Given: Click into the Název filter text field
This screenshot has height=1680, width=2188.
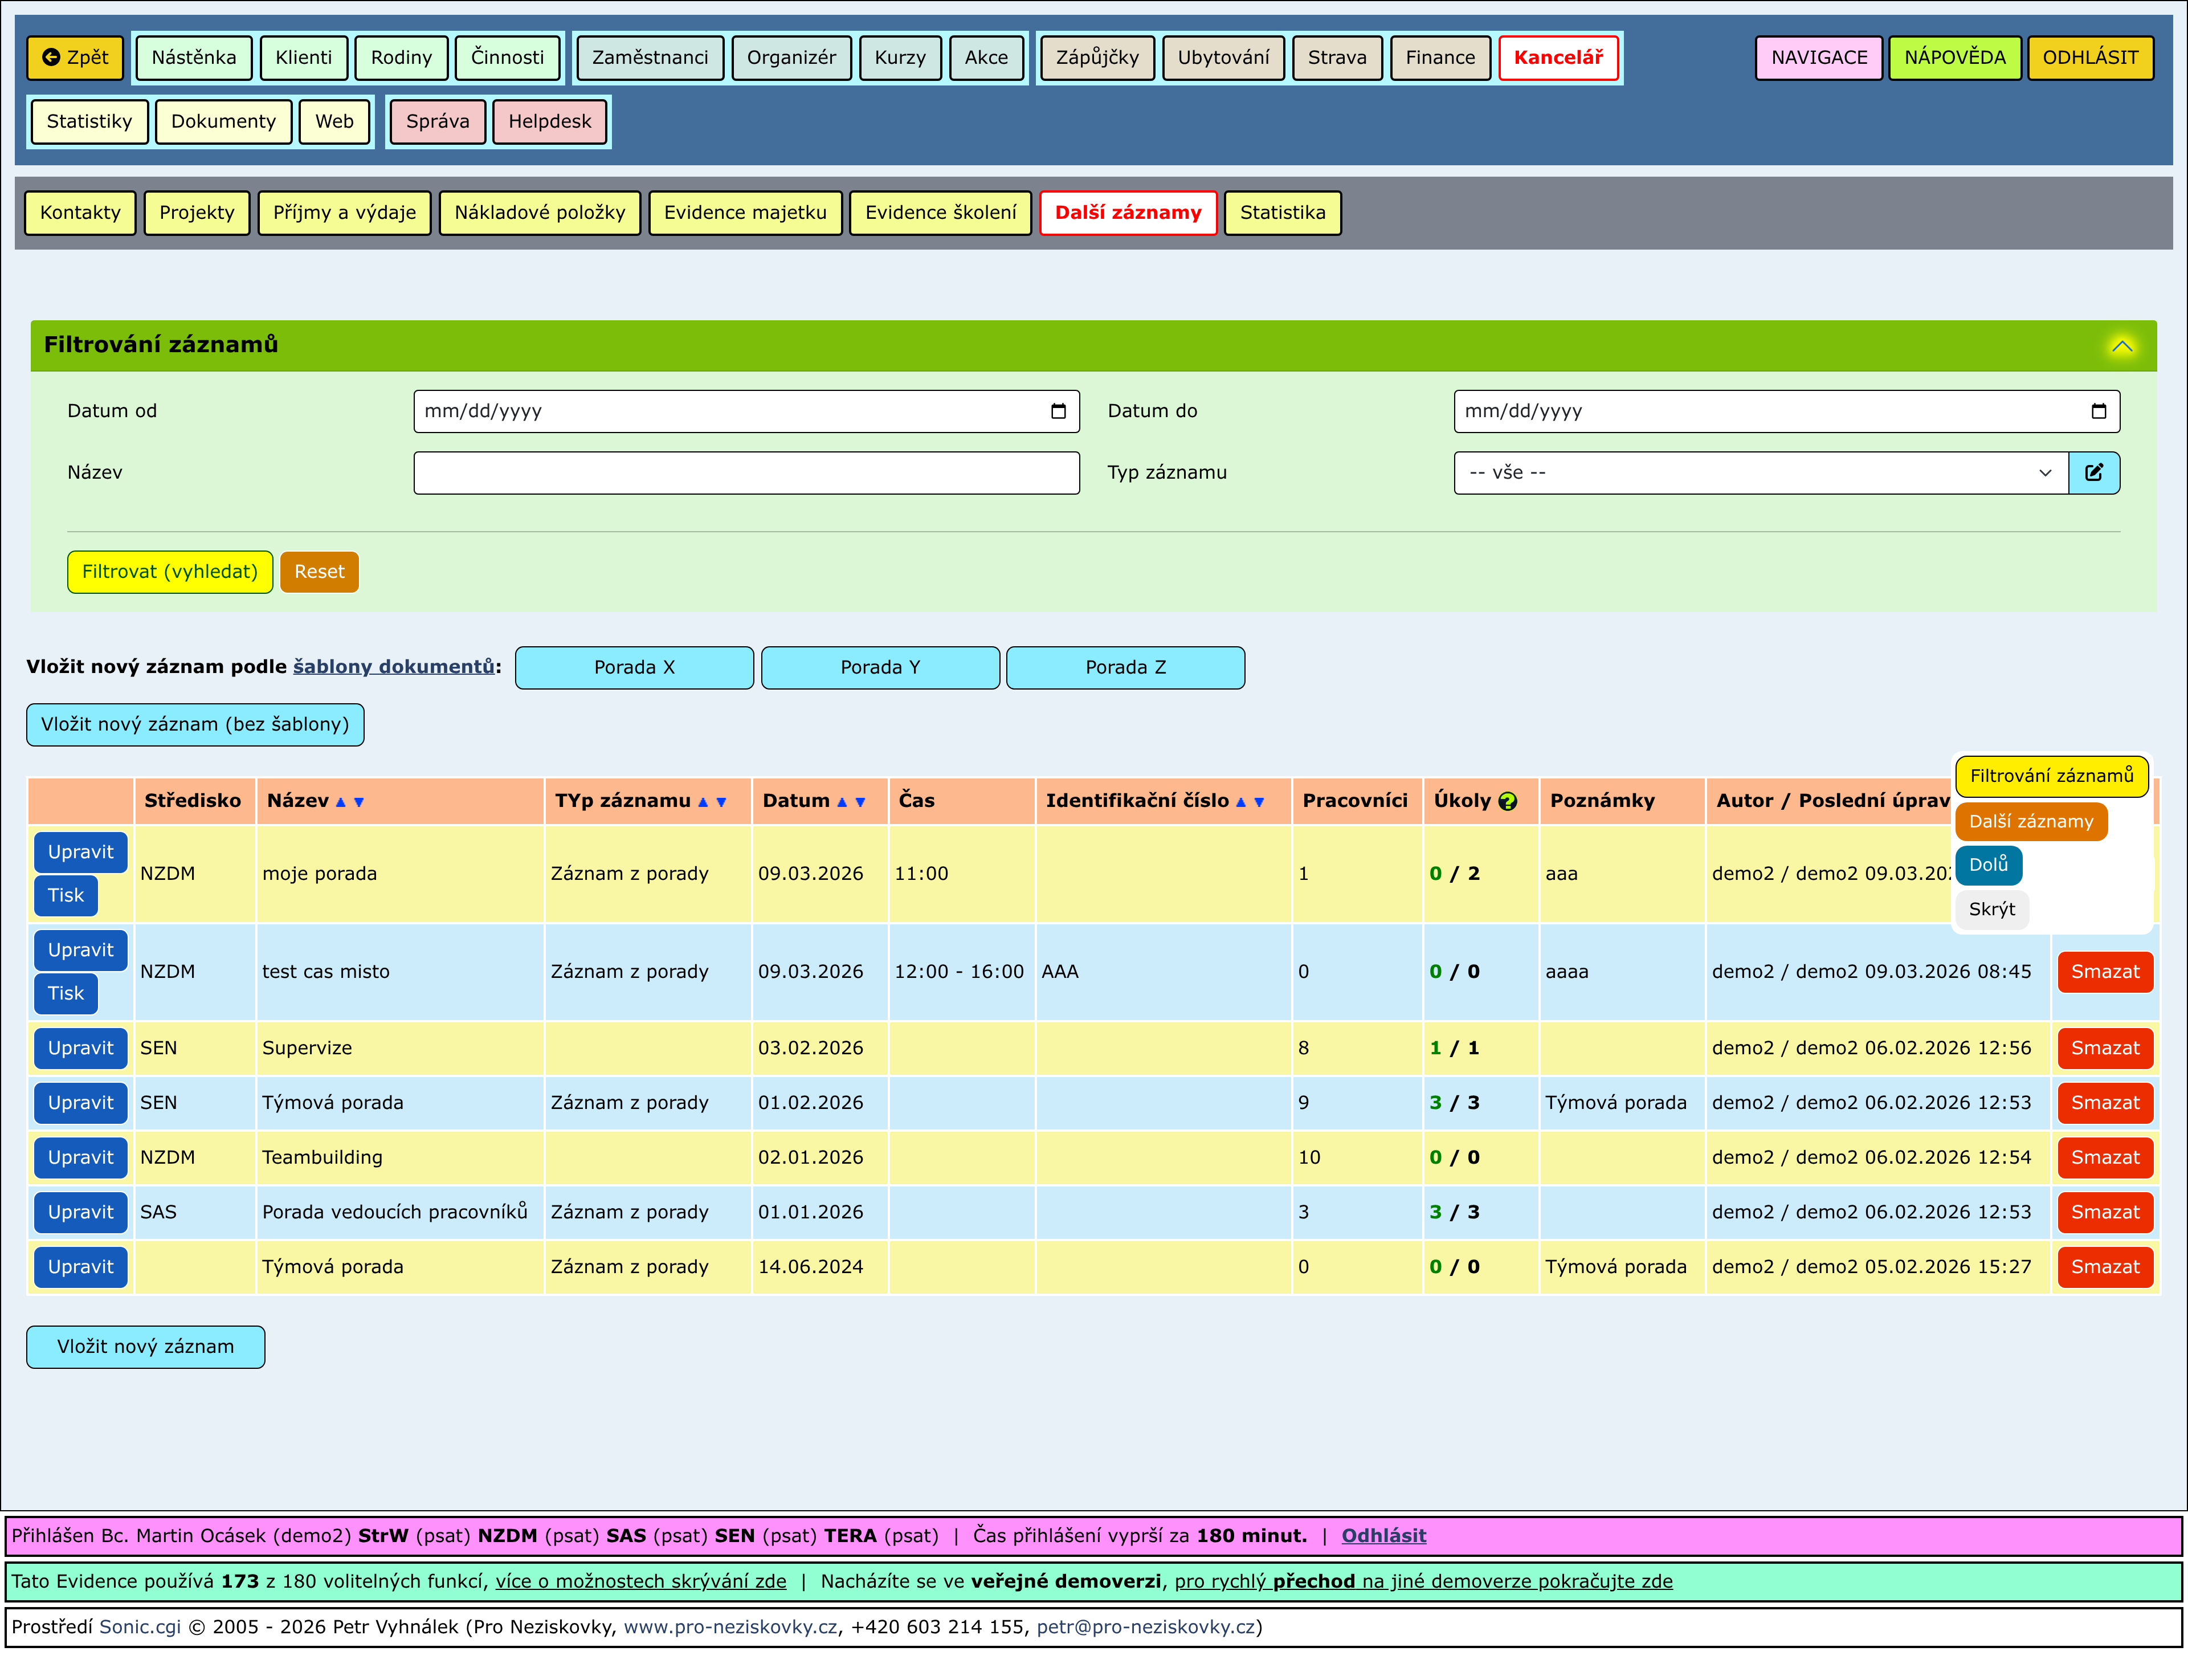Looking at the screenshot, I should (x=746, y=472).
